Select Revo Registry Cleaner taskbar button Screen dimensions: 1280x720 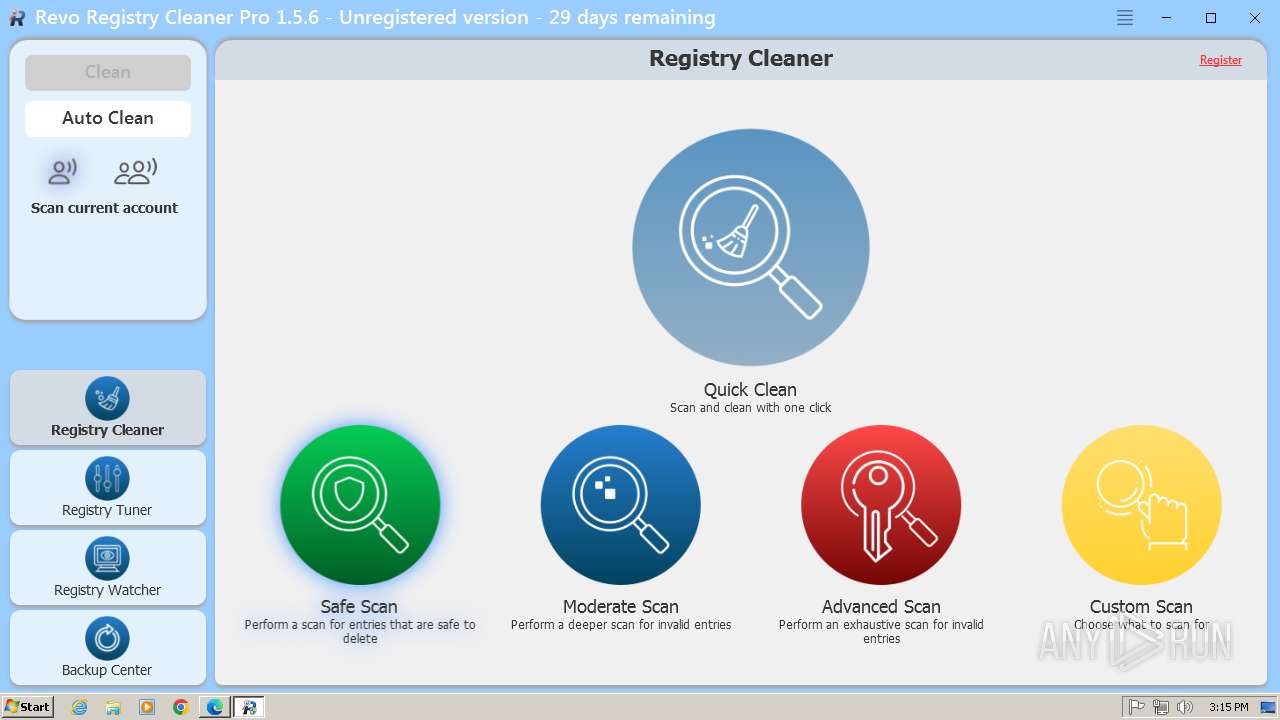point(249,707)
